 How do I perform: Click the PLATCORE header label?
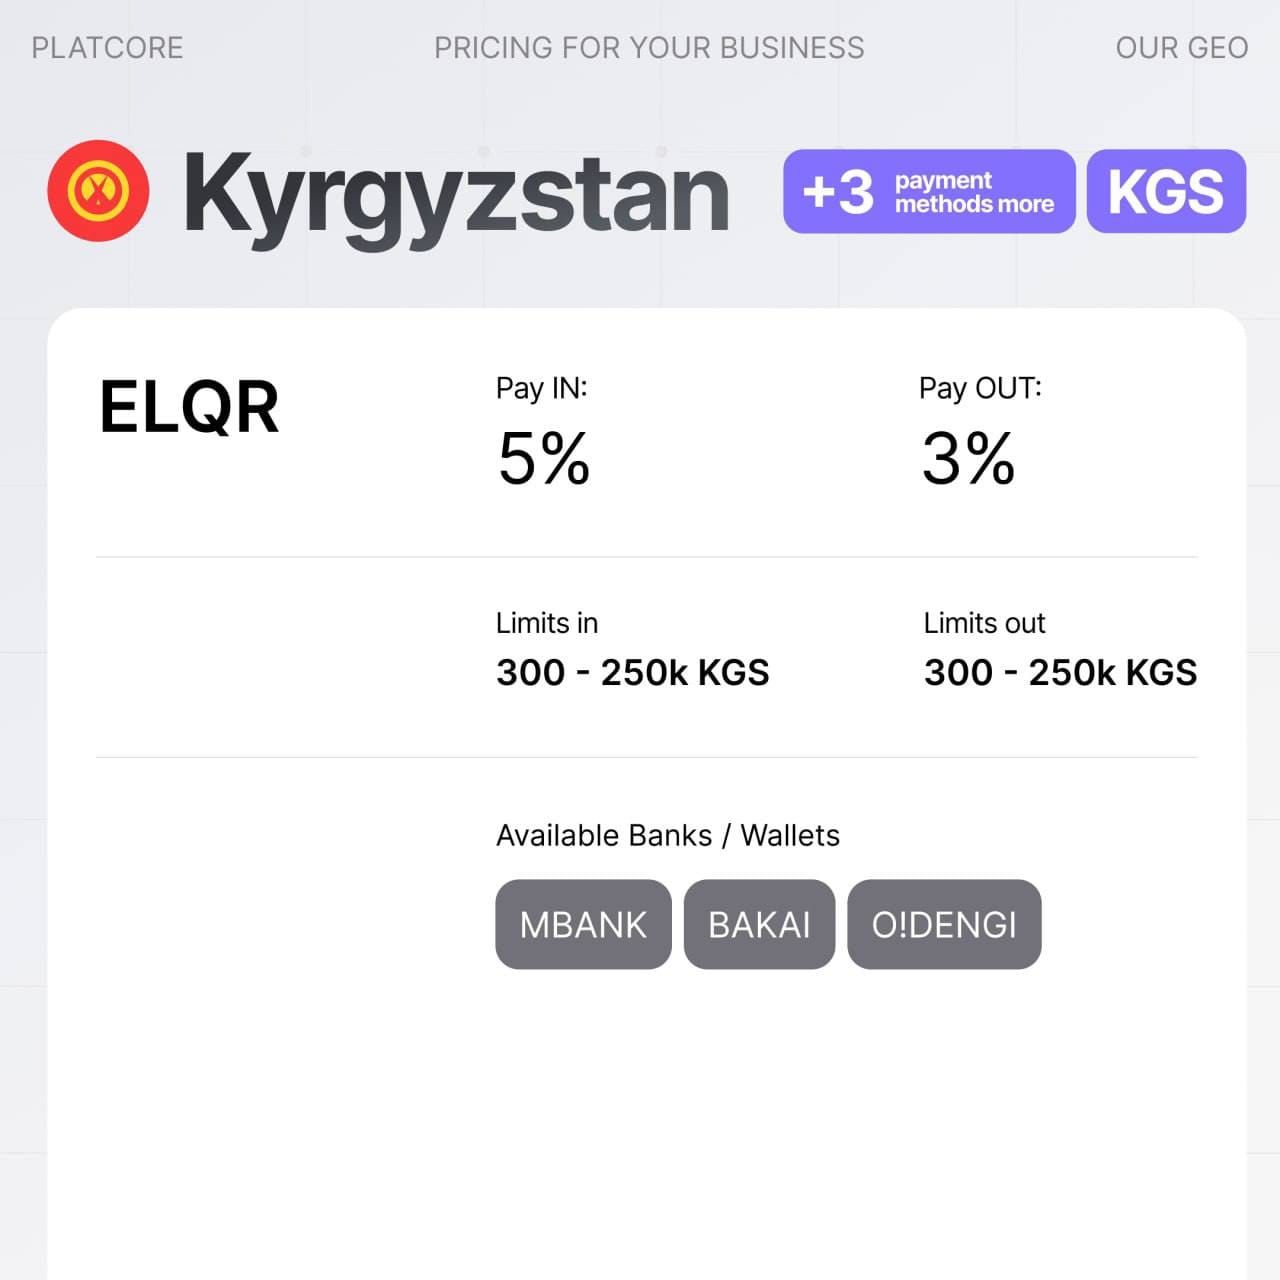click(107, 48)
